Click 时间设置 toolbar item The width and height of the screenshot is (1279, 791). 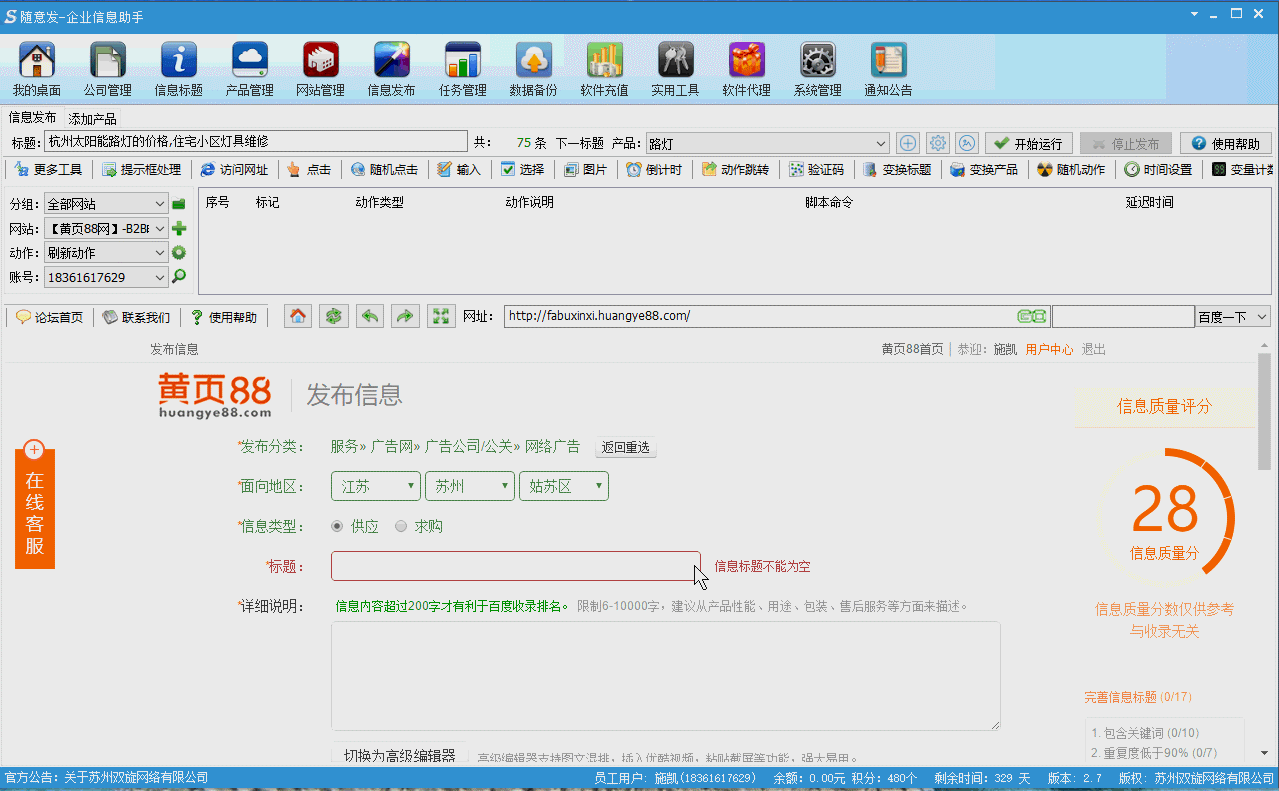coord(1159,170)
